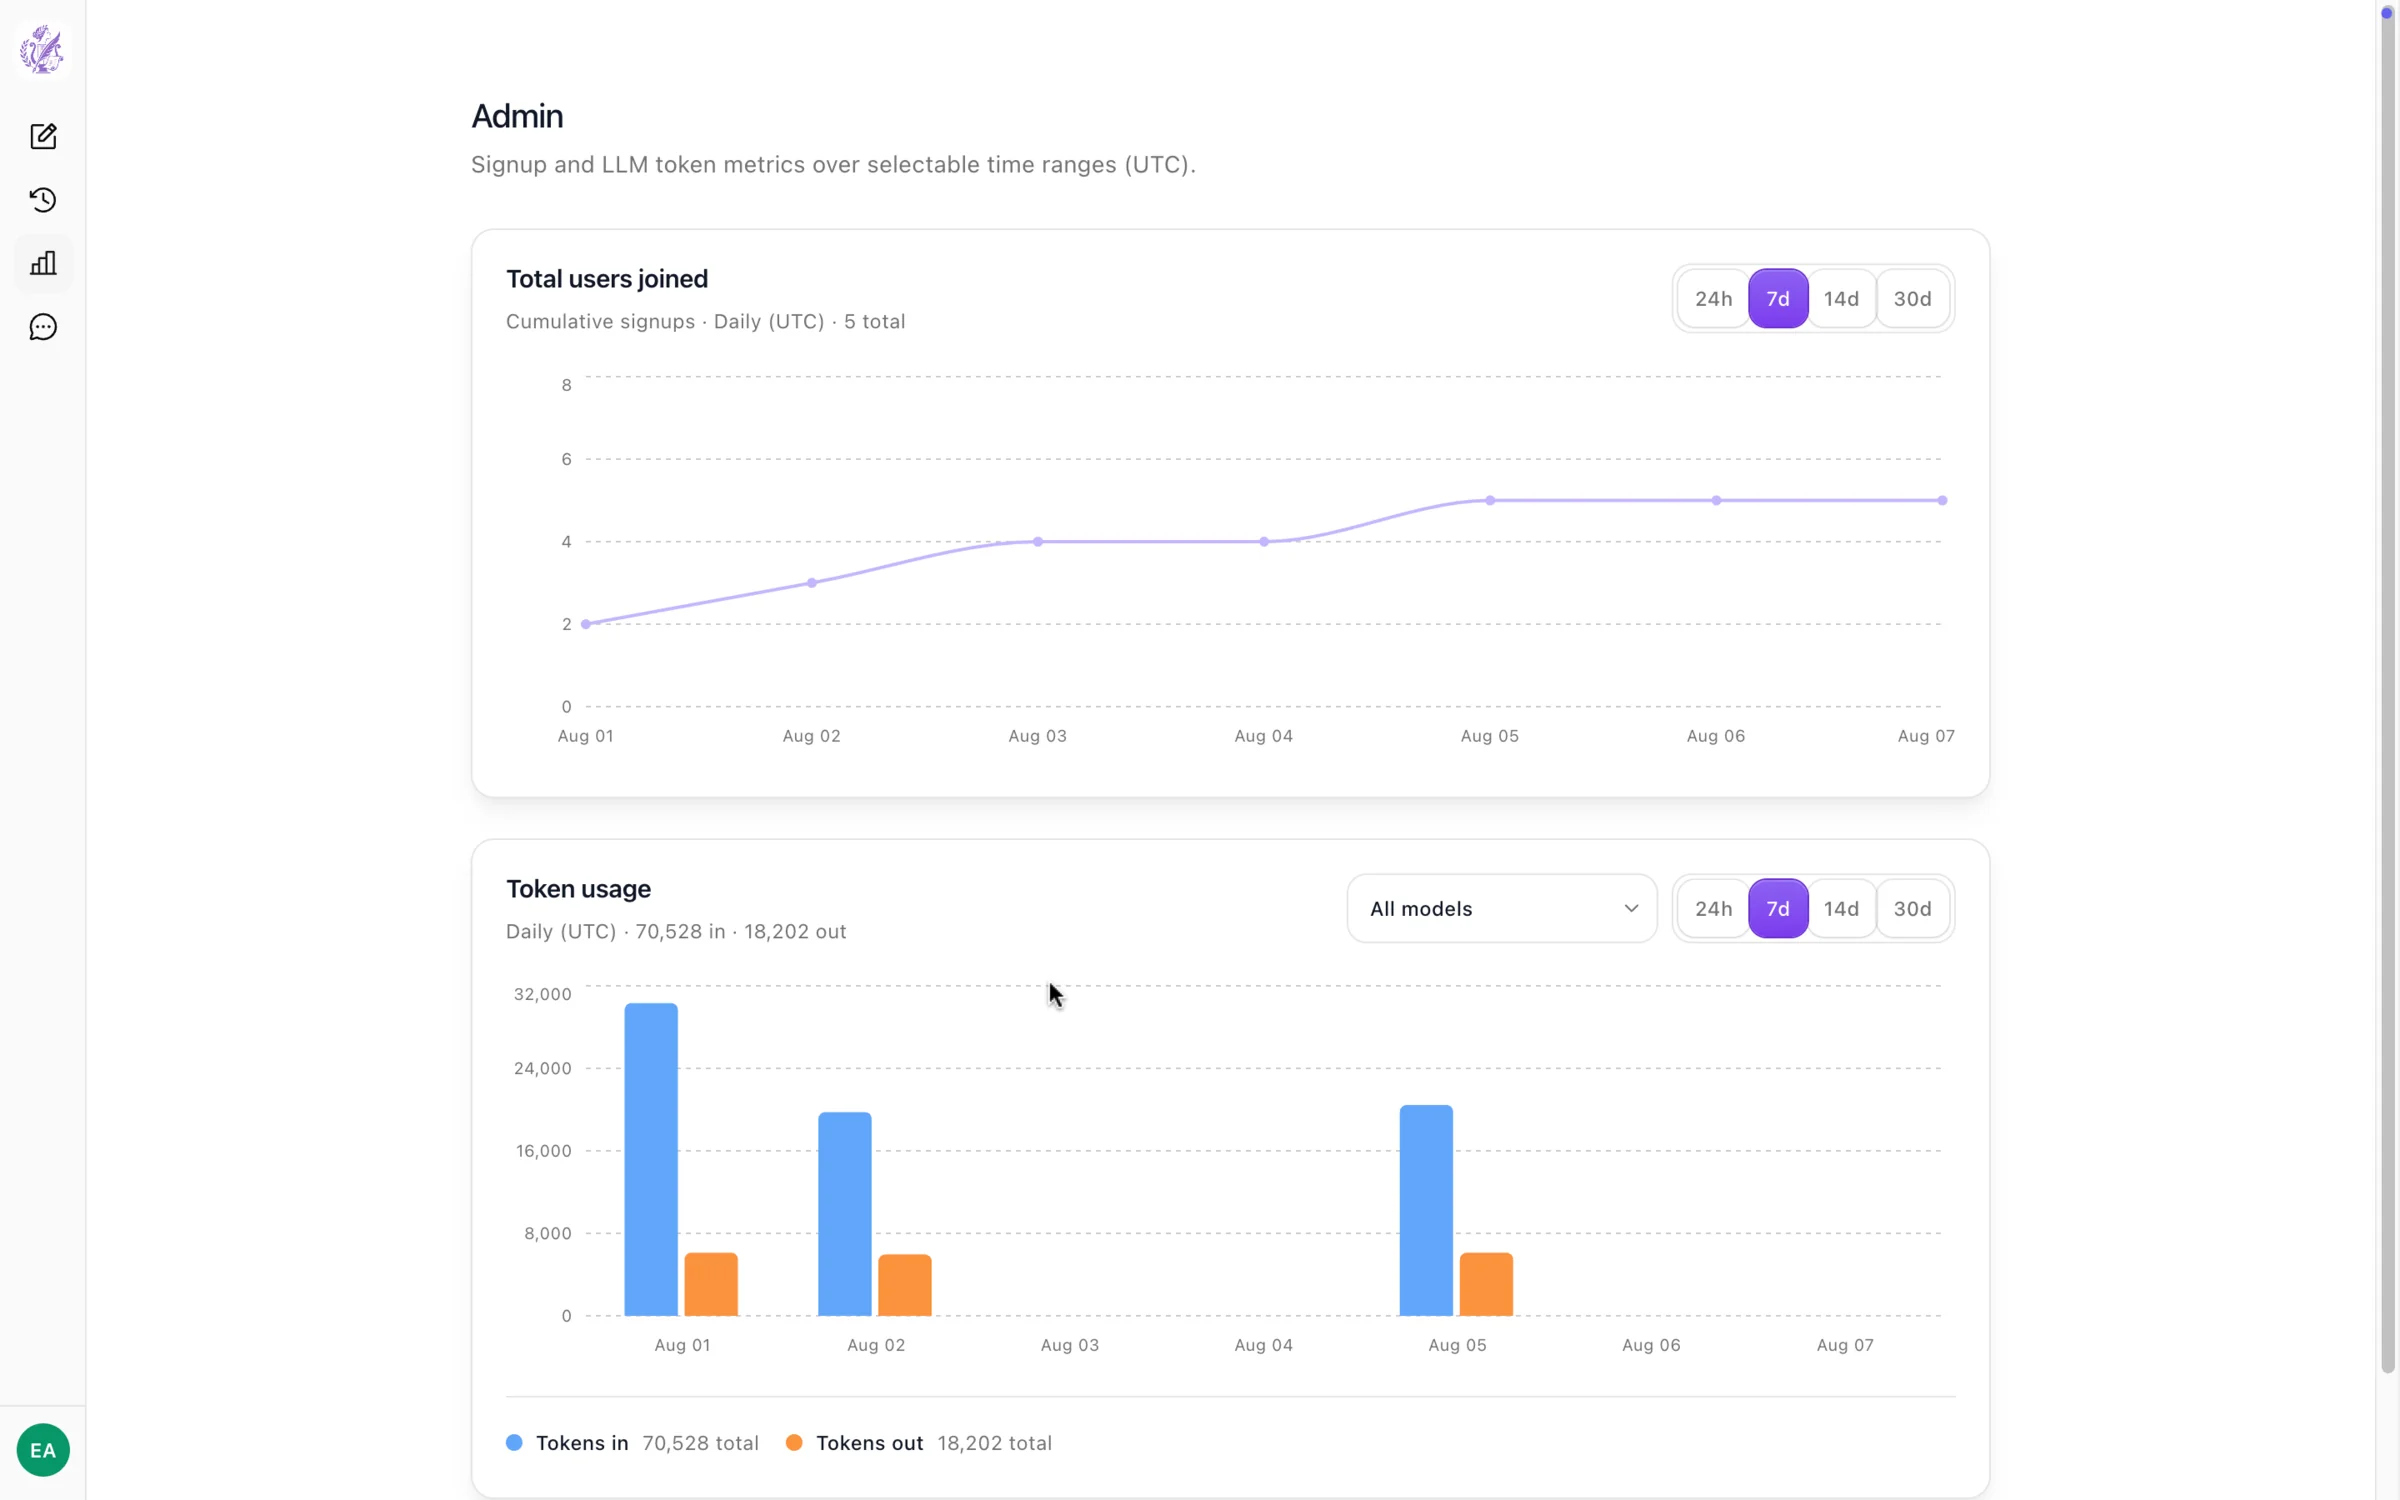Viewport: 2400px width, 1500px height.
Task: Click the 8,000 y-axis label
Action: coord(548,1233)
